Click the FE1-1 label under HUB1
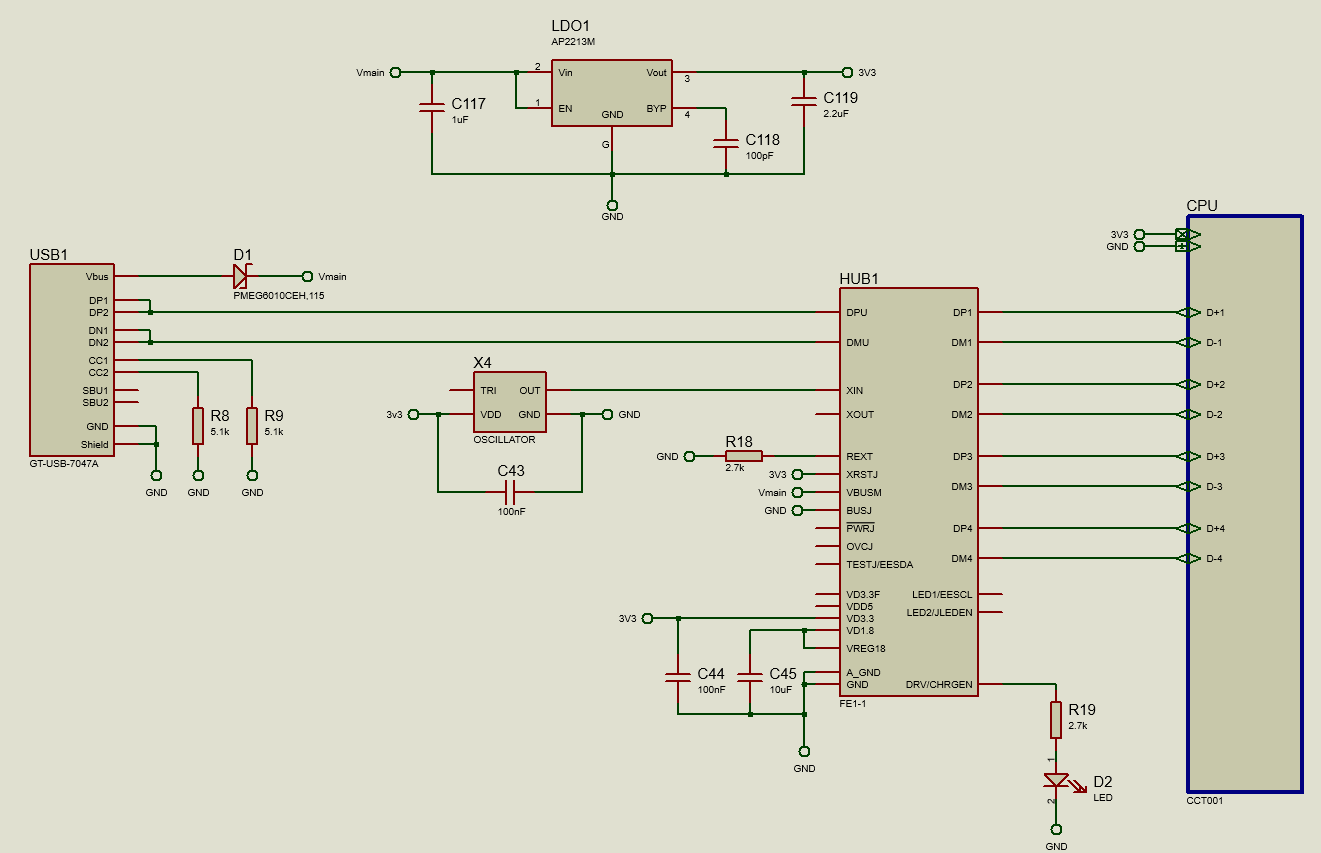Screen dimensions: 1321x853 852,704
